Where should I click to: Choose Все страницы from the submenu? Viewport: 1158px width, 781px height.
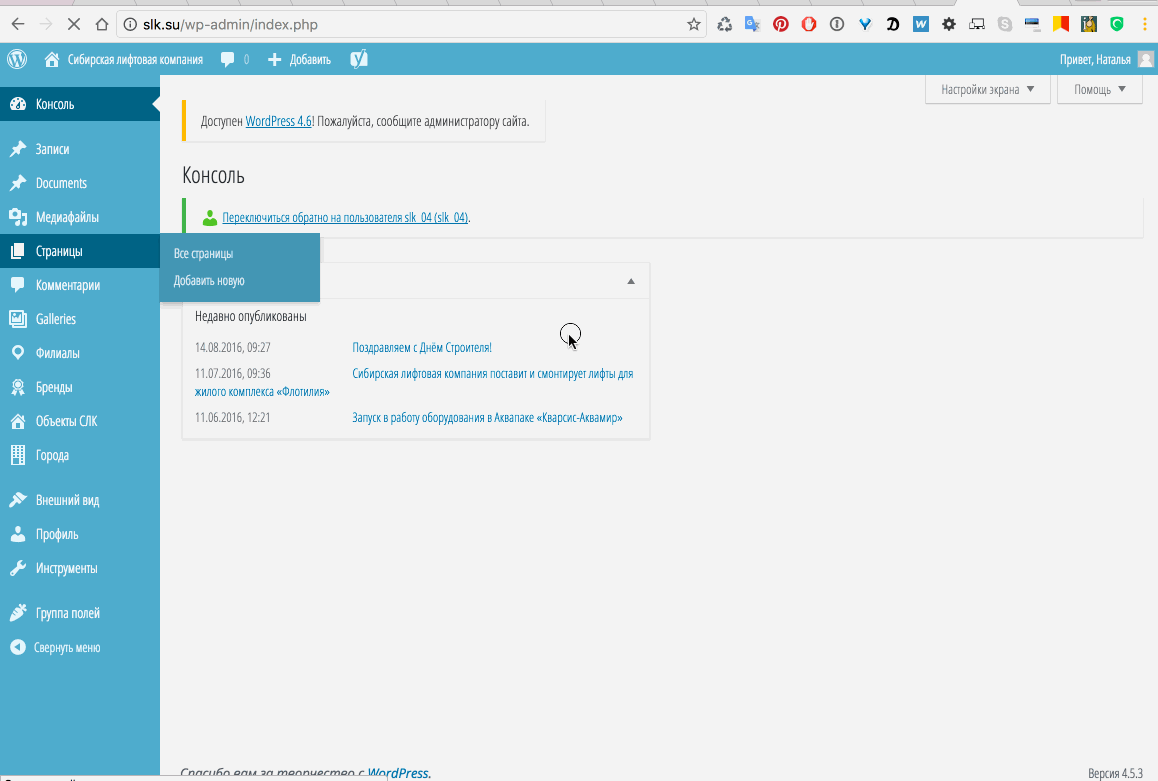coord(203,254)
